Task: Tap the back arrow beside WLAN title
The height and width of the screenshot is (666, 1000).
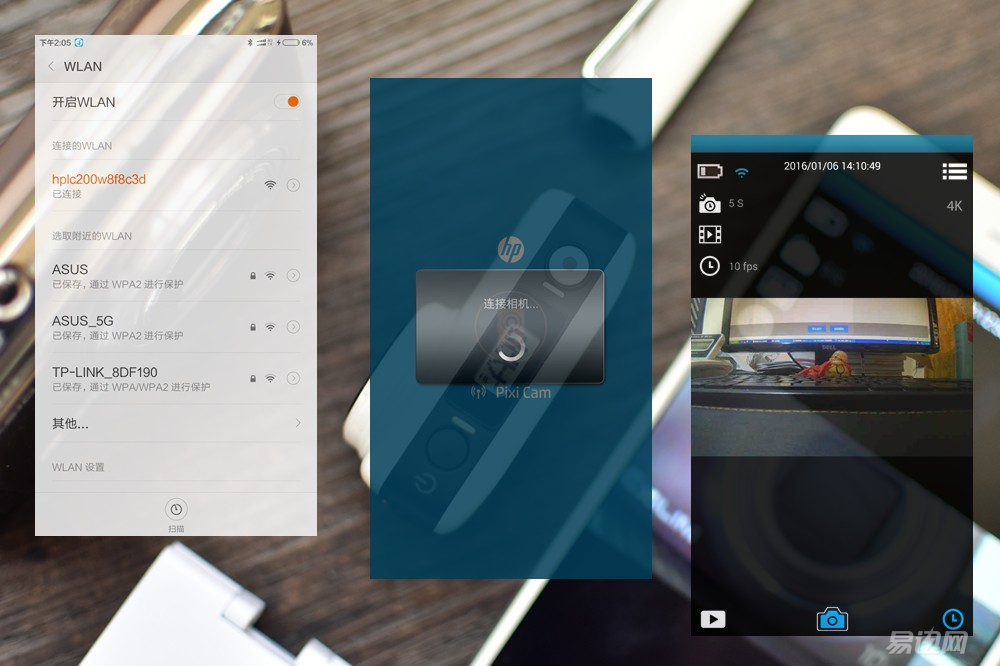Action: click(51, 66)
